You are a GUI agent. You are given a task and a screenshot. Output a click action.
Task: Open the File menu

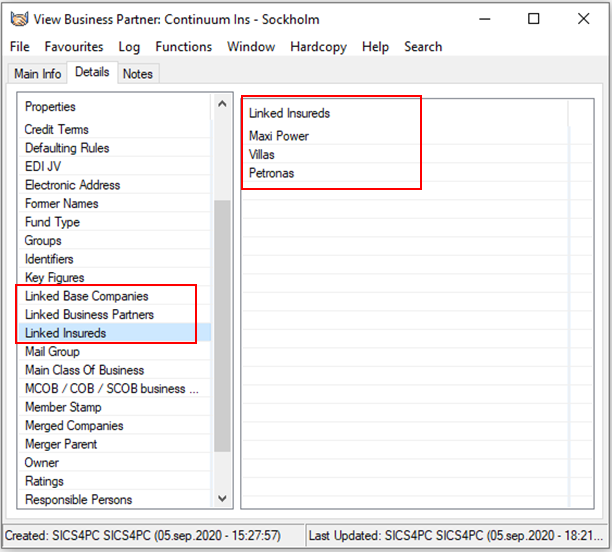(20, 46)
